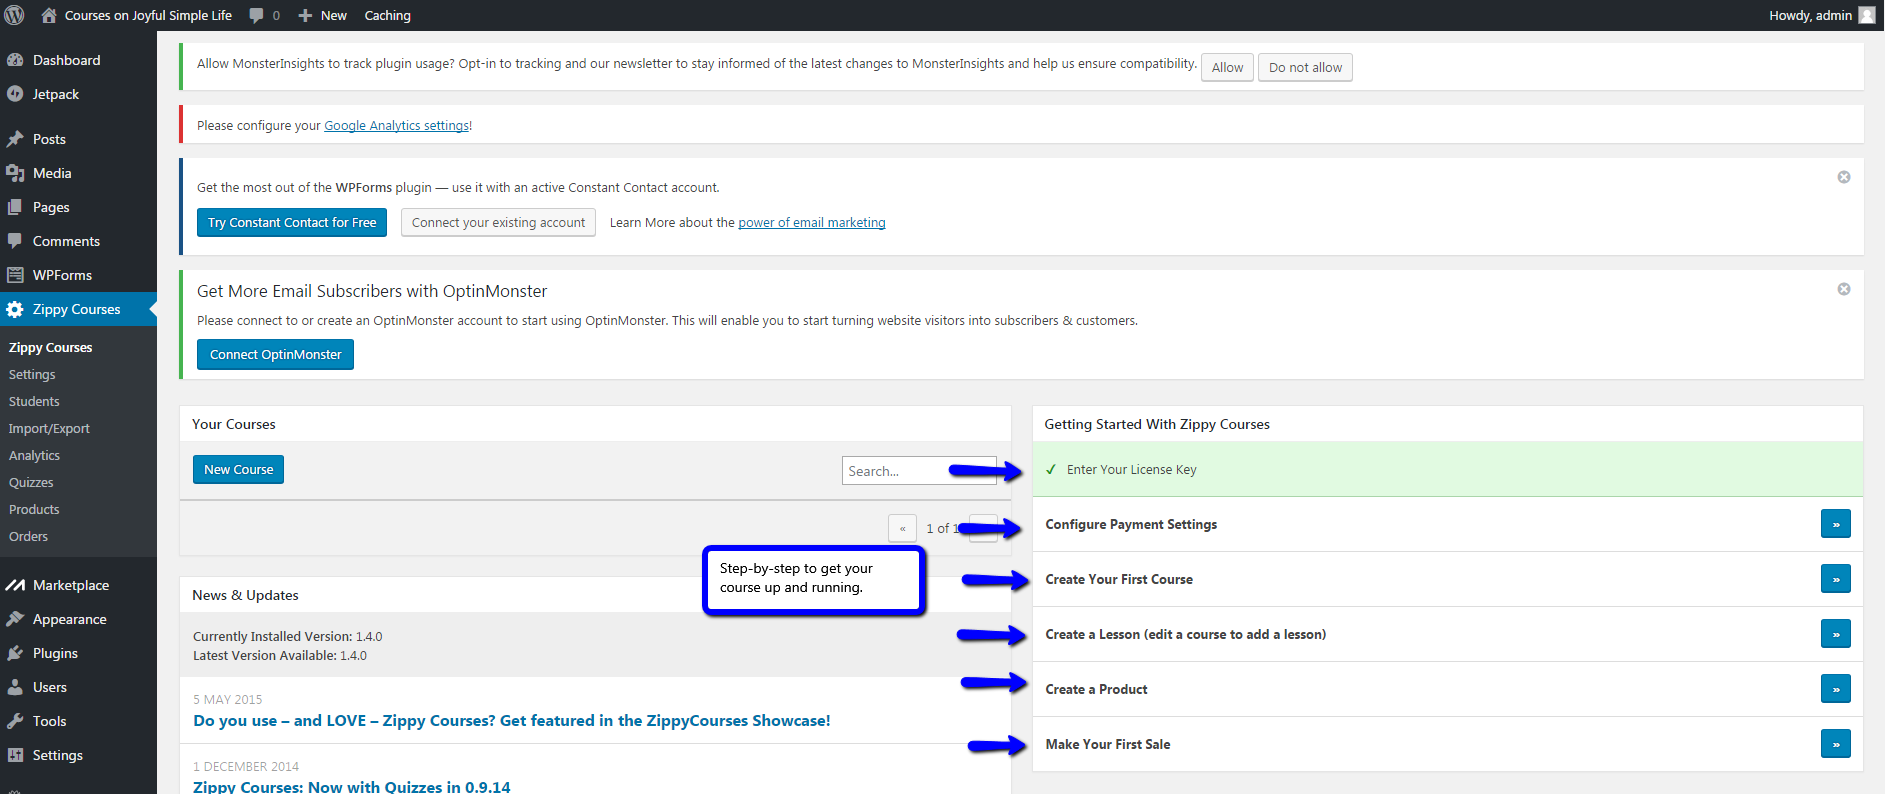The width and height of the screenshot is (1885, 794).
Task: Click the WPForms icon in the sidebar
Action: 15,275
